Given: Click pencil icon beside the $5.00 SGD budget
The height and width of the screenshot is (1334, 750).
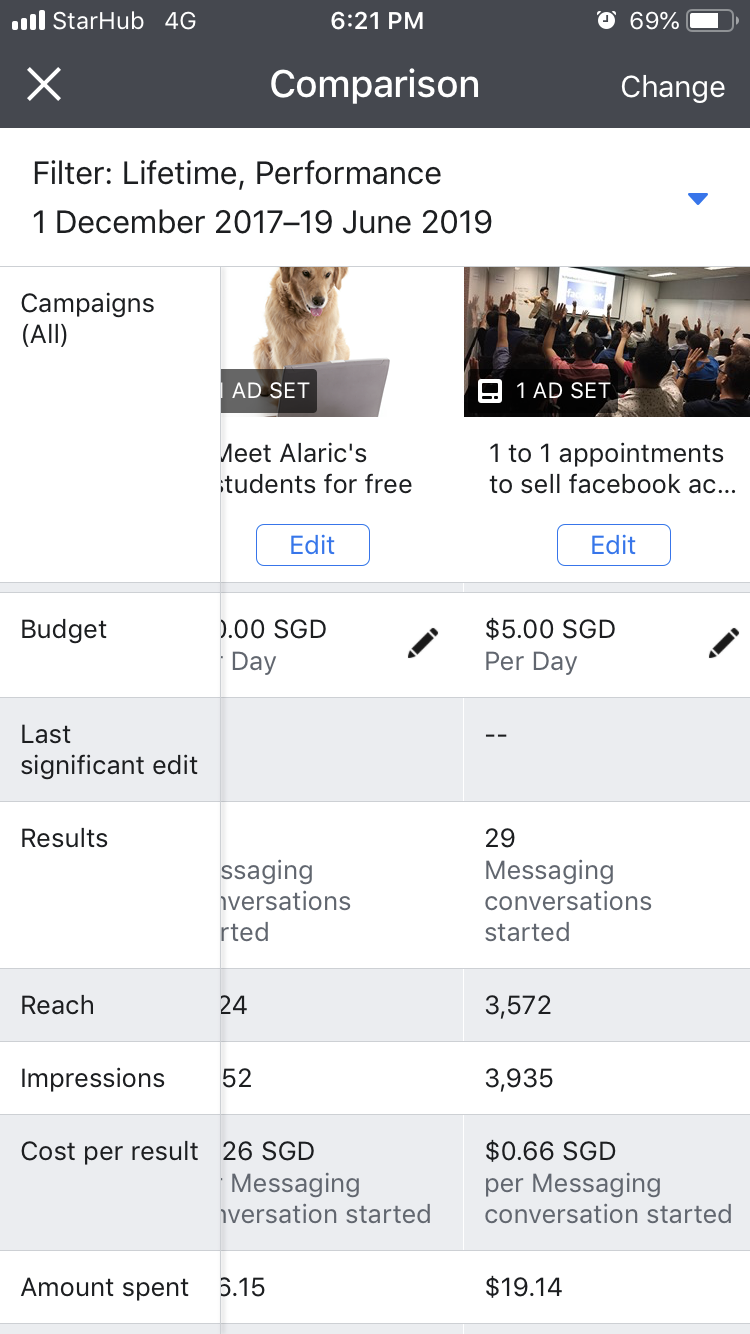Looking at the screenshot, I should 723,643.
